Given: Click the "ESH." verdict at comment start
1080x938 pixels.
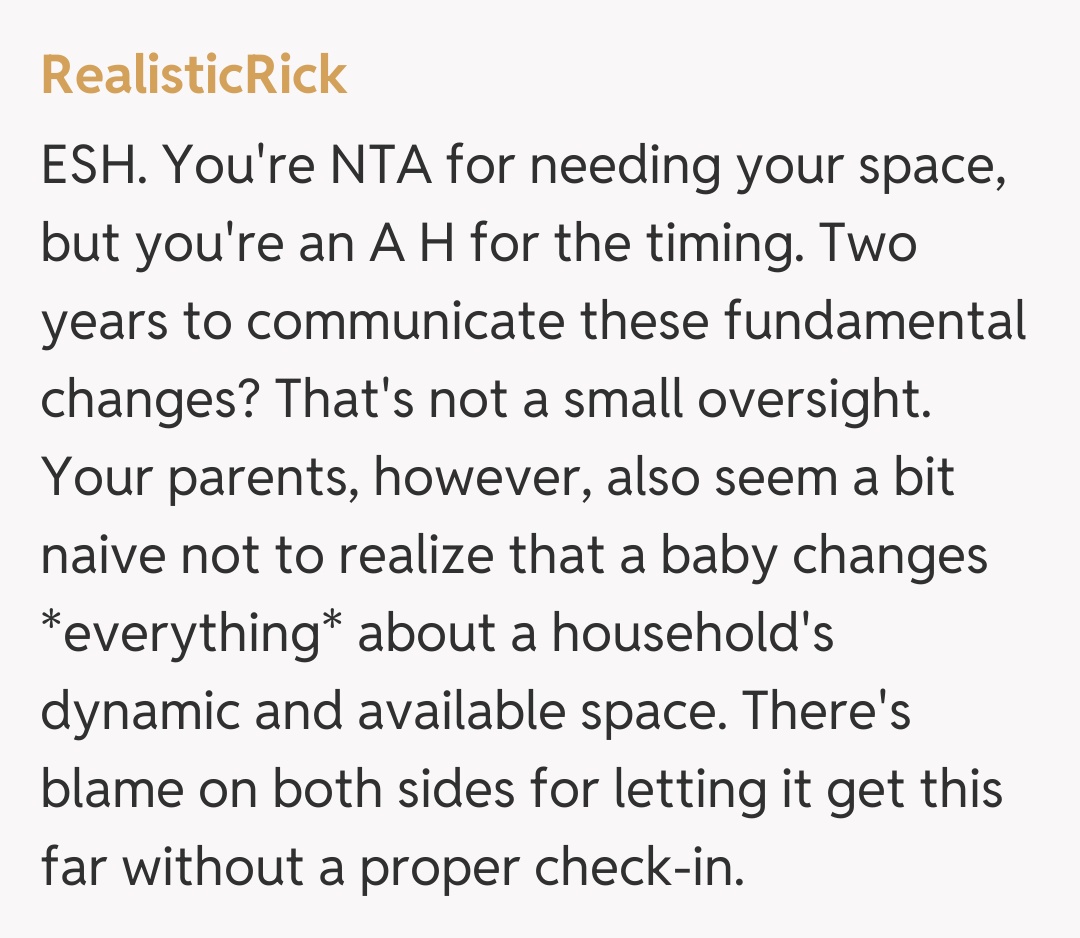Looking at the screenshot, I should [x=95, y=166].
